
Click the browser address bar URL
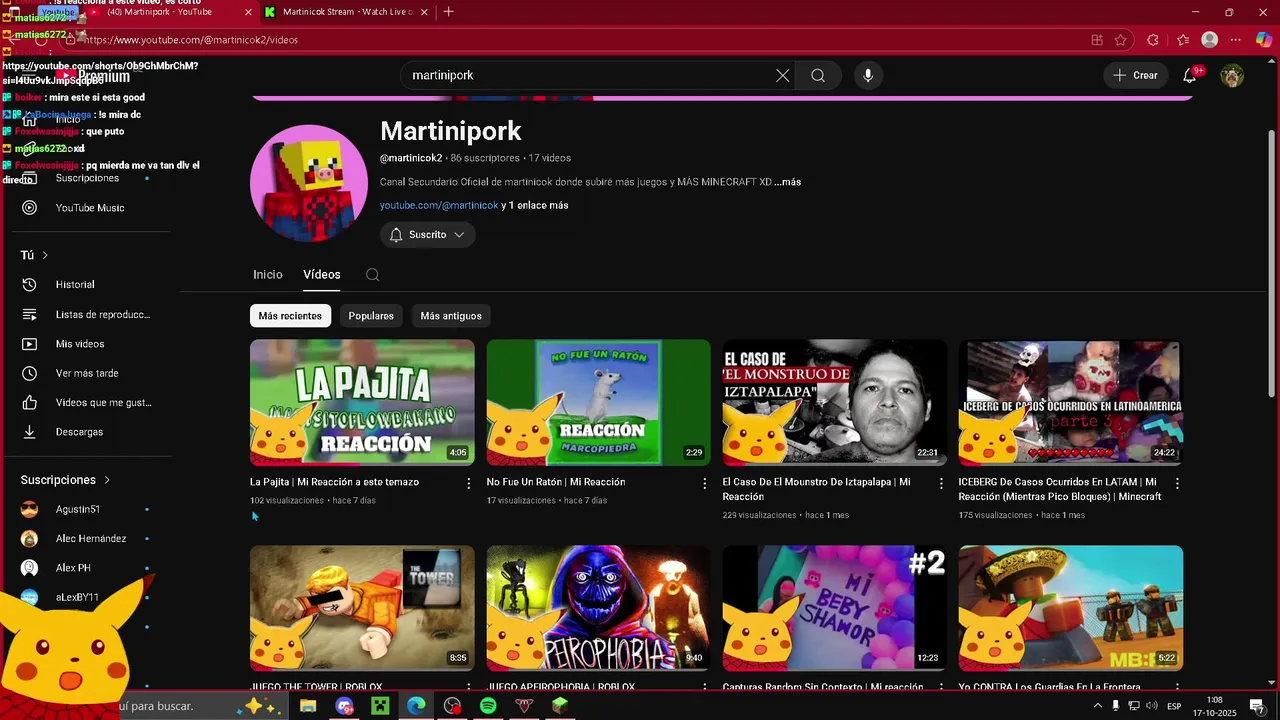coord(190,40)
